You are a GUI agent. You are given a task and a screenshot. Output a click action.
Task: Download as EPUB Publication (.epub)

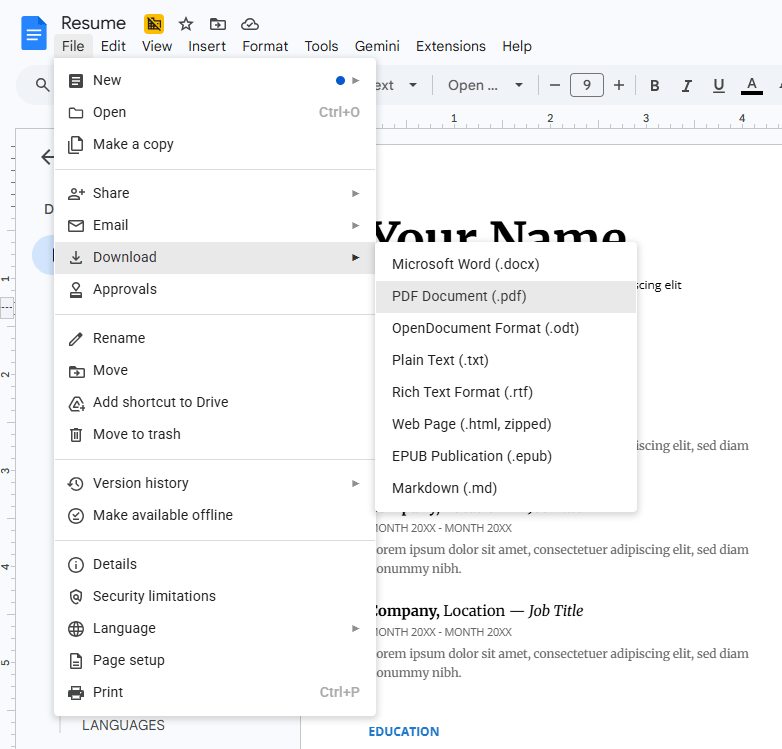(x=506, y=456)
